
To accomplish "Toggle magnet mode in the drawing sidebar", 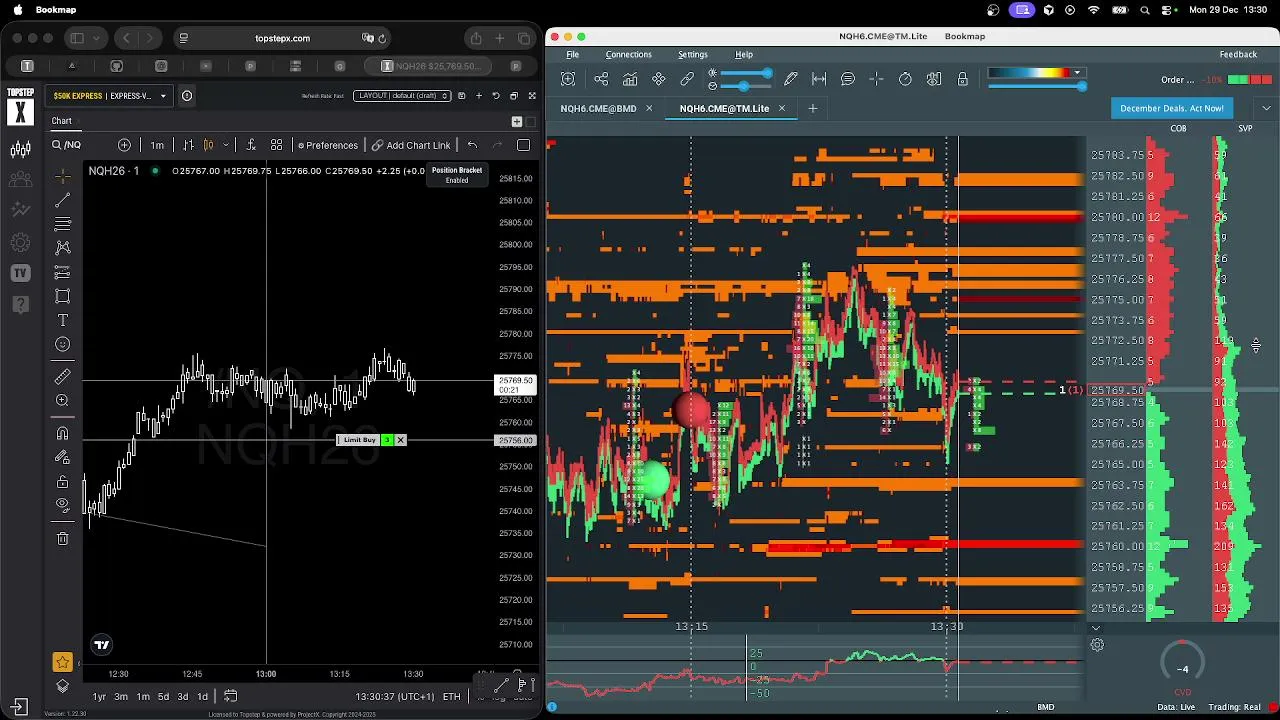I will coord(62,433).
